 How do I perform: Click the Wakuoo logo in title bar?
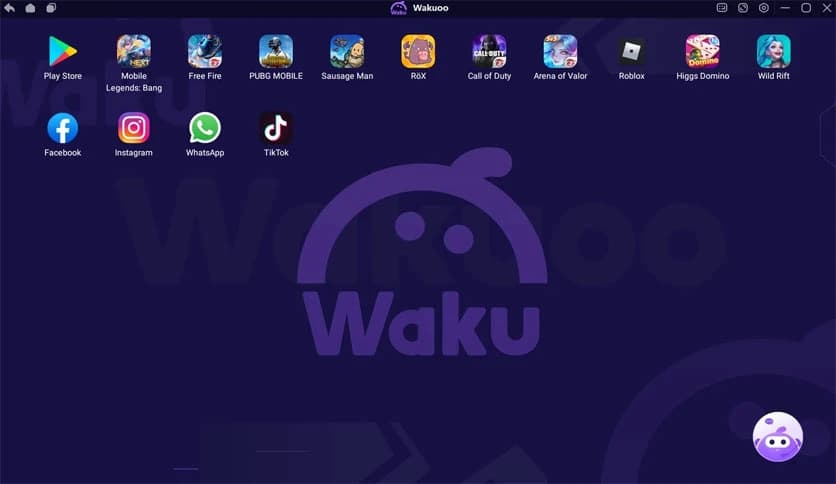[x=399, y=8]
